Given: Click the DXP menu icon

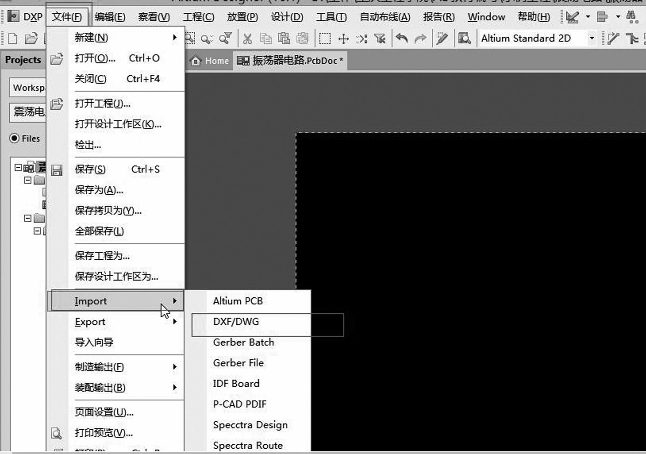Looking at the screenshot, I should tap(13, 16).
